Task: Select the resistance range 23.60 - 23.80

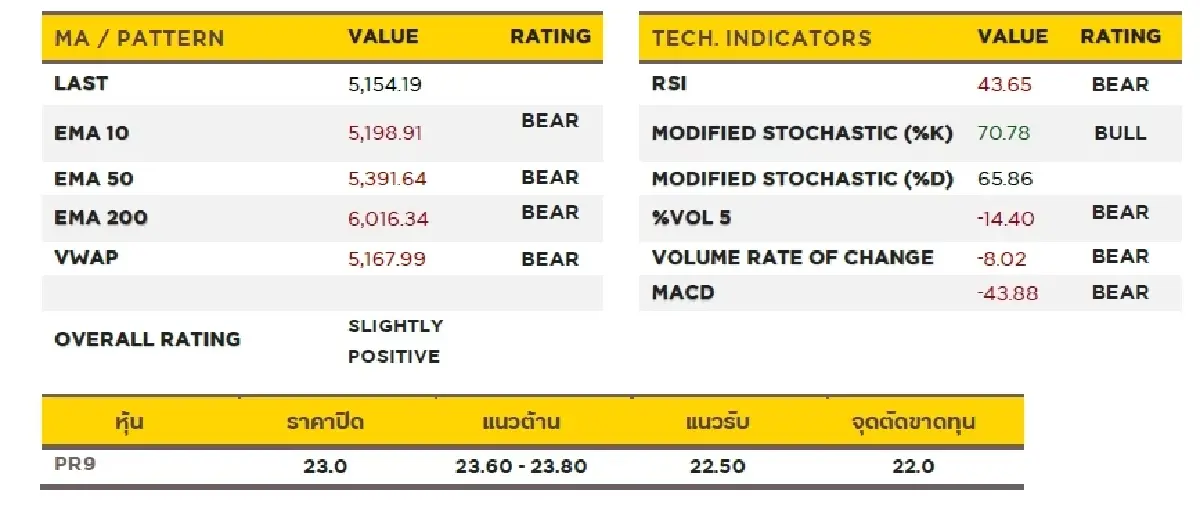Action: (521, 466)
